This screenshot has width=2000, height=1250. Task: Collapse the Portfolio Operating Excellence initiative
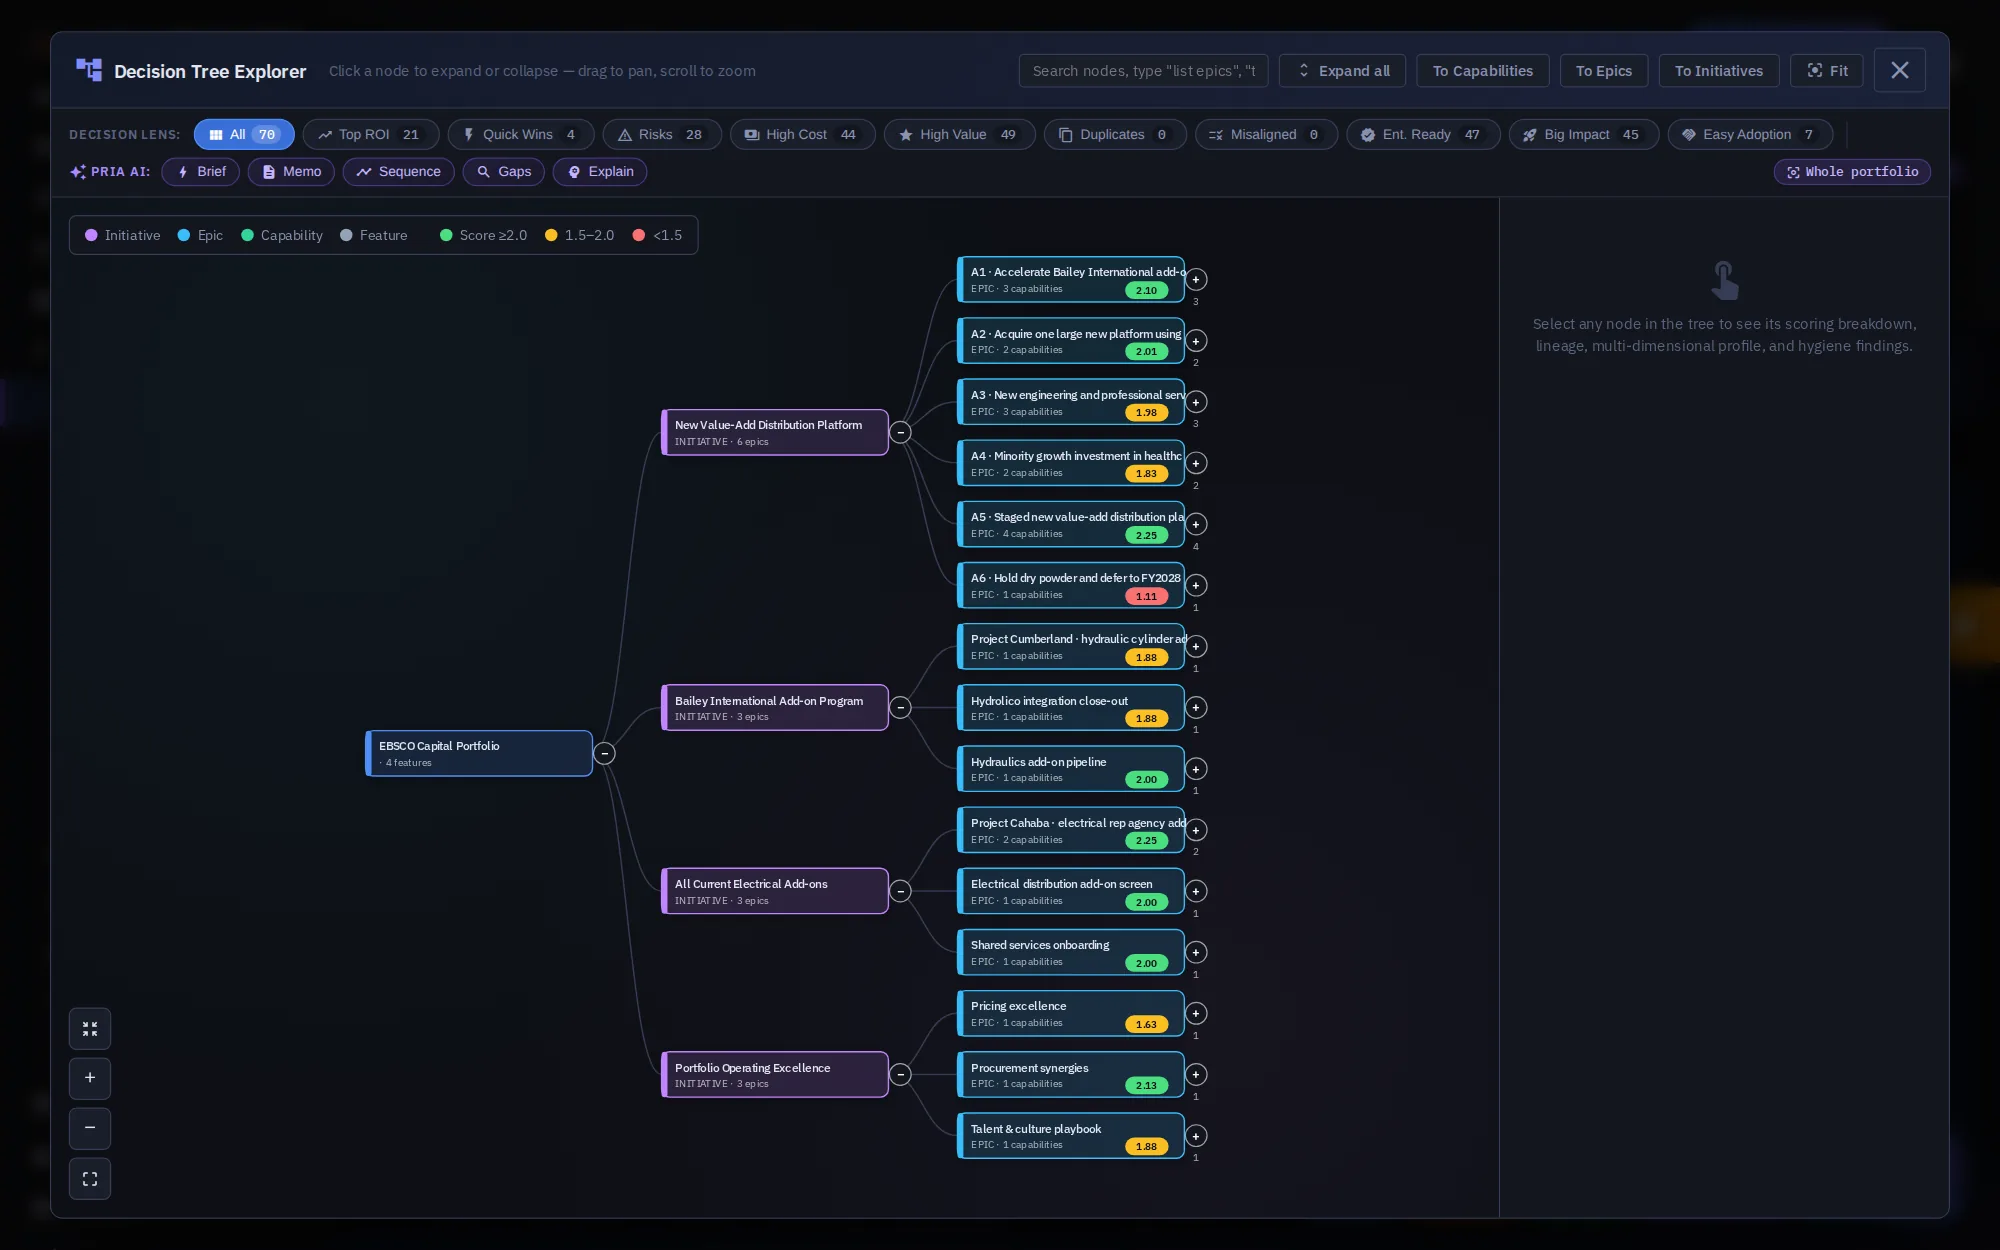click(x=901, y=1075)
